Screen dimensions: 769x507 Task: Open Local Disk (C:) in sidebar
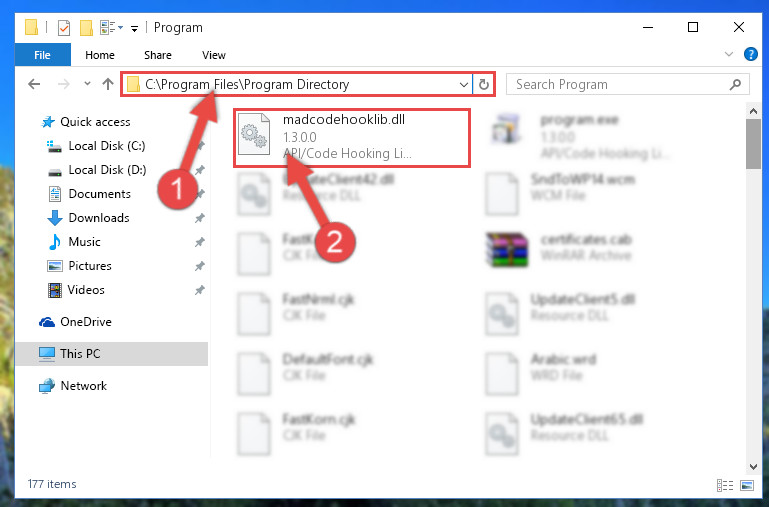point(106,146)
